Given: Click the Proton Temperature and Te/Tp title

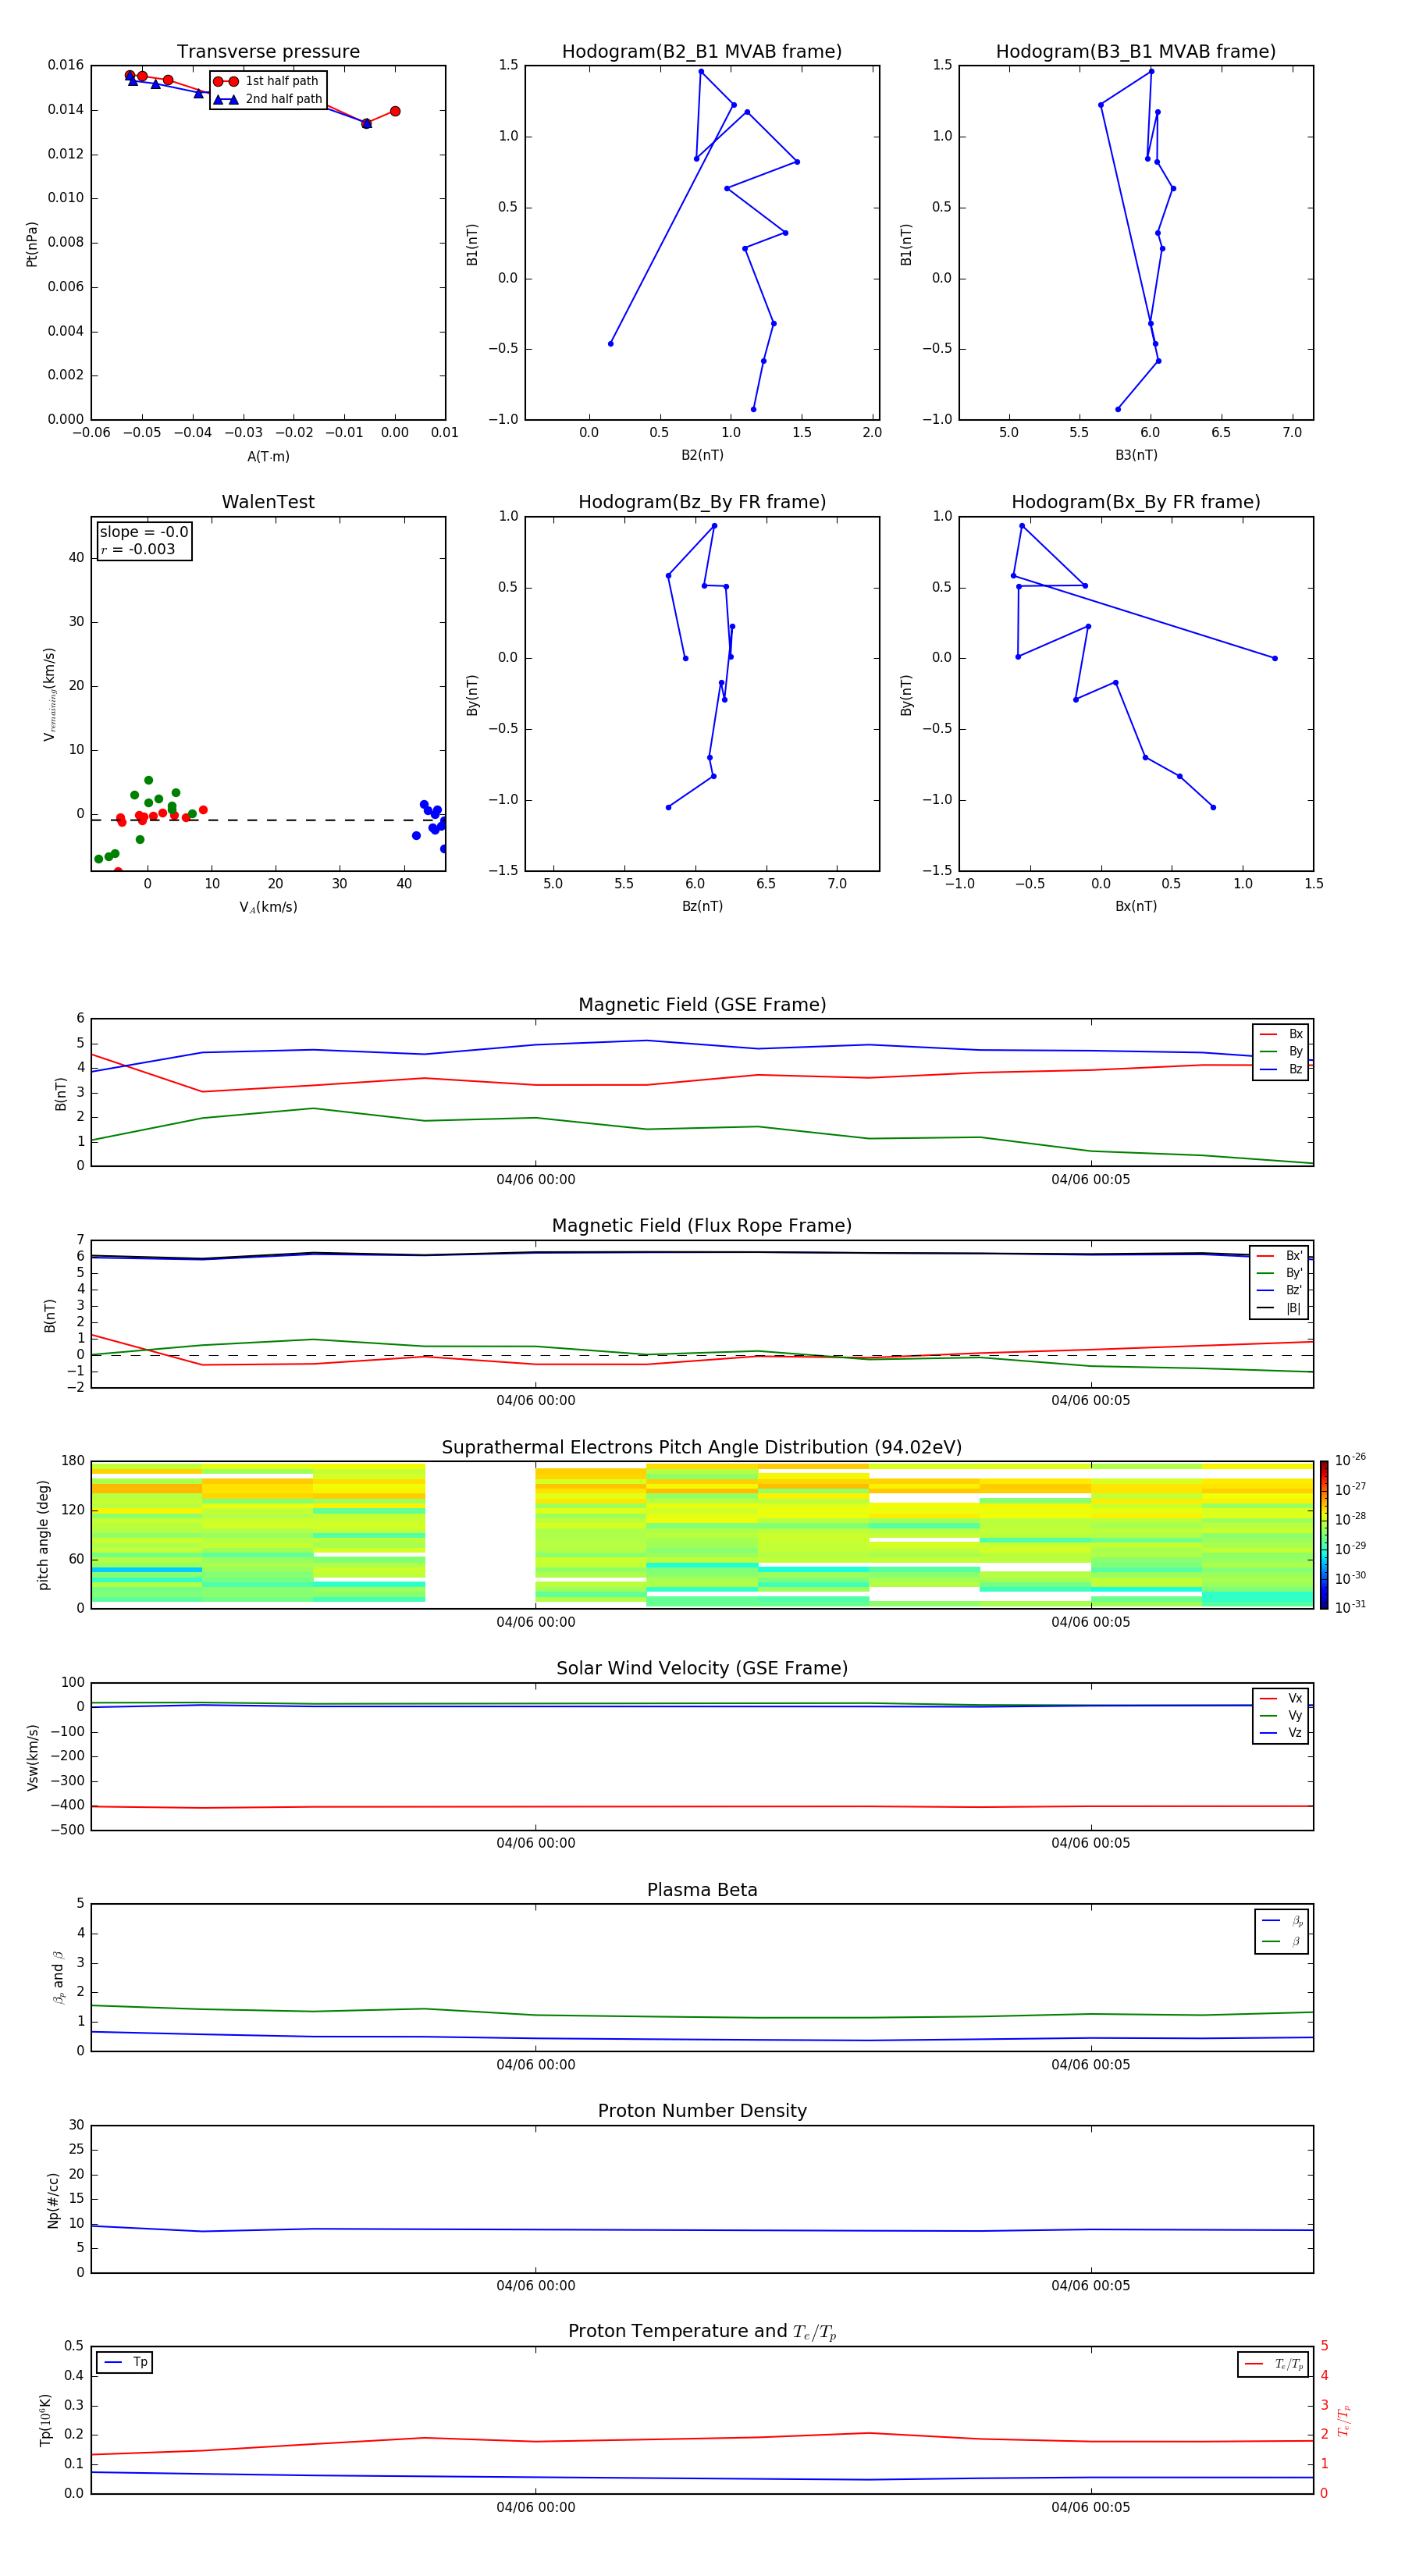Looking at the screenshot, I should pyautogui.click(x=702, y=2332).
